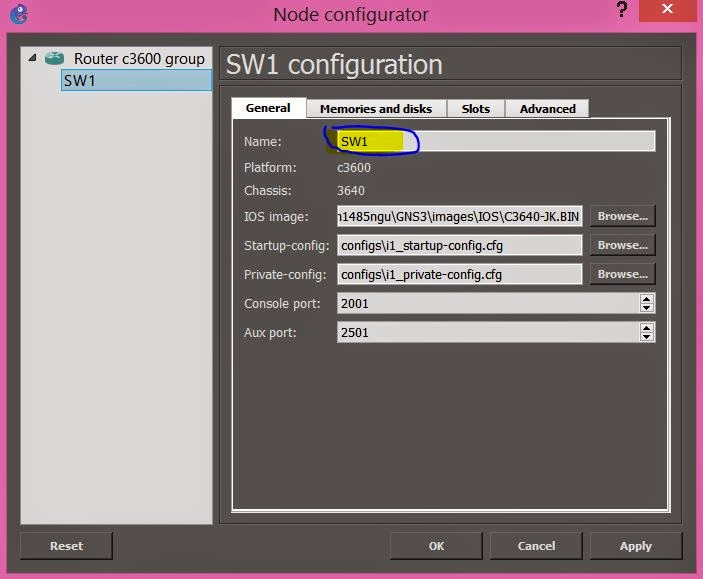Click the Node configurator window title
703x579 pixels.
pyautogui.click(x=351, y=15)
